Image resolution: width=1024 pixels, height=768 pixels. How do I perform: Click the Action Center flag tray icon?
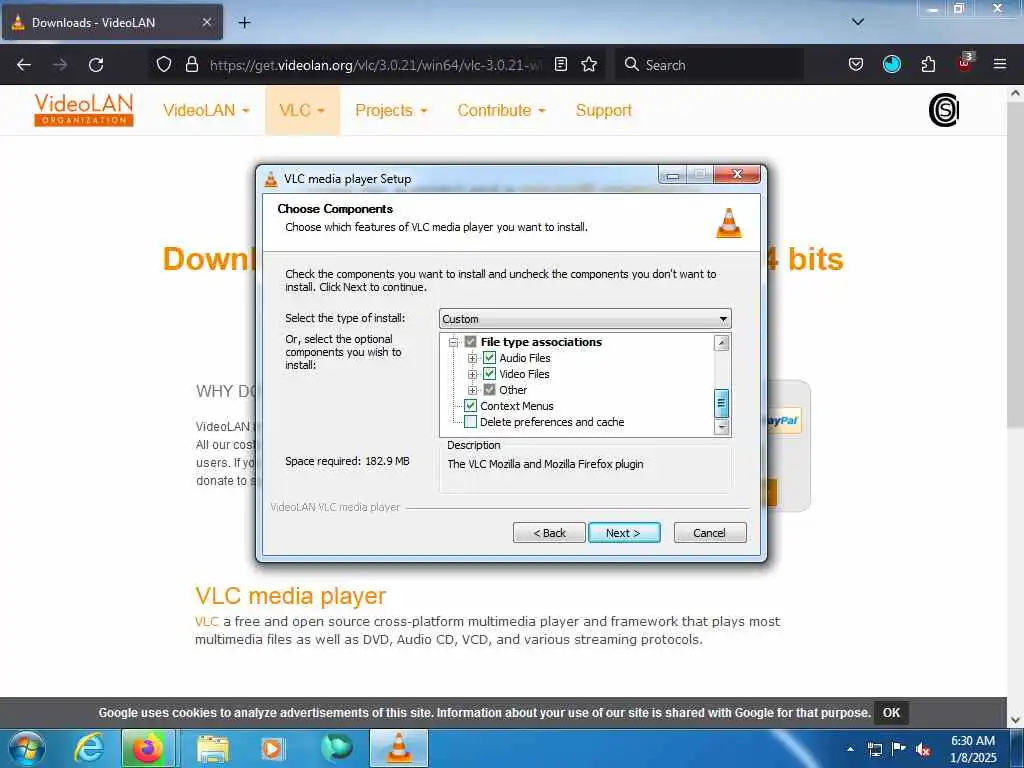[x=899, y=748]
